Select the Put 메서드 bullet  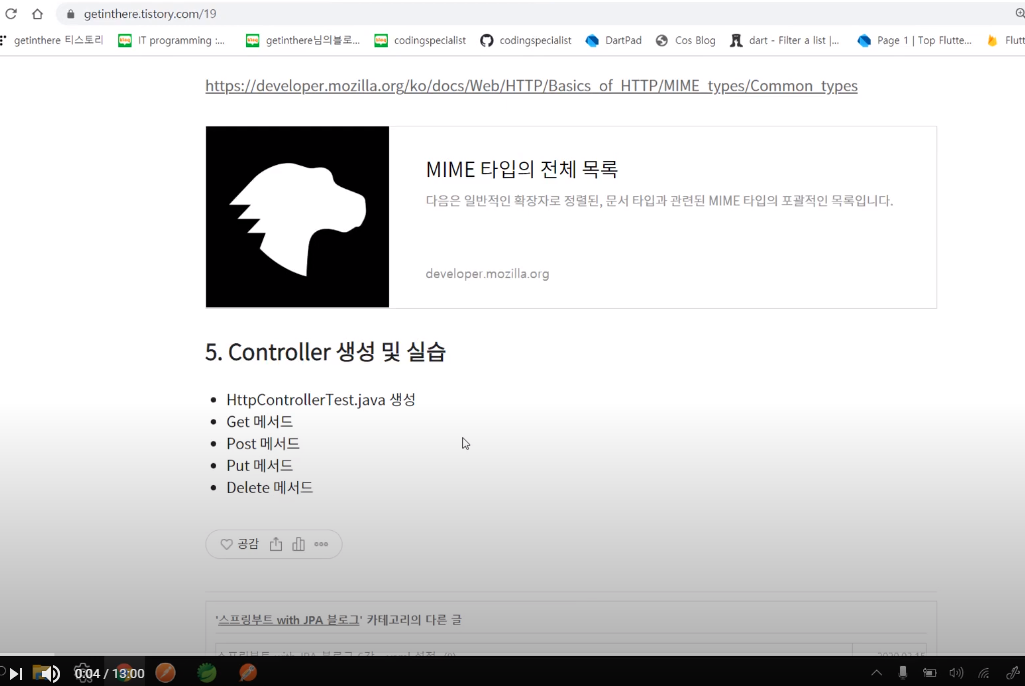pos(260,466)
